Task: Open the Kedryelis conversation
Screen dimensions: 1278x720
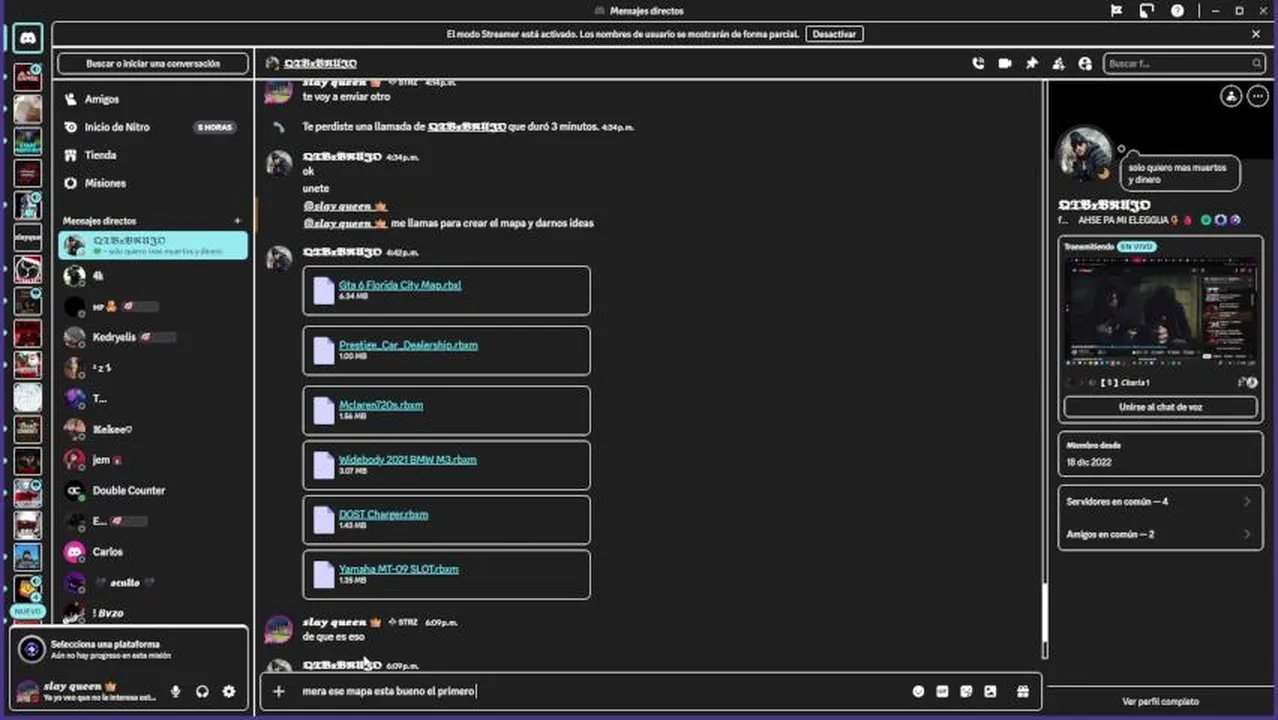Action: pos(152,337)
